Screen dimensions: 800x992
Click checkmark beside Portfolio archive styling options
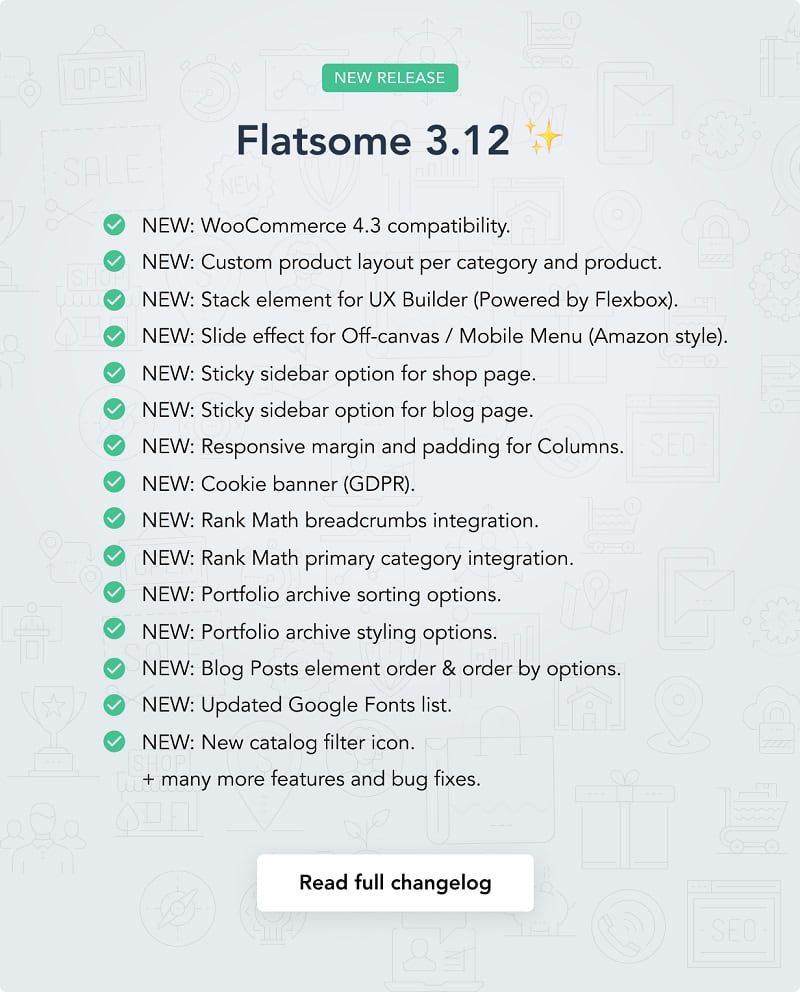click(x=114, y=631)
